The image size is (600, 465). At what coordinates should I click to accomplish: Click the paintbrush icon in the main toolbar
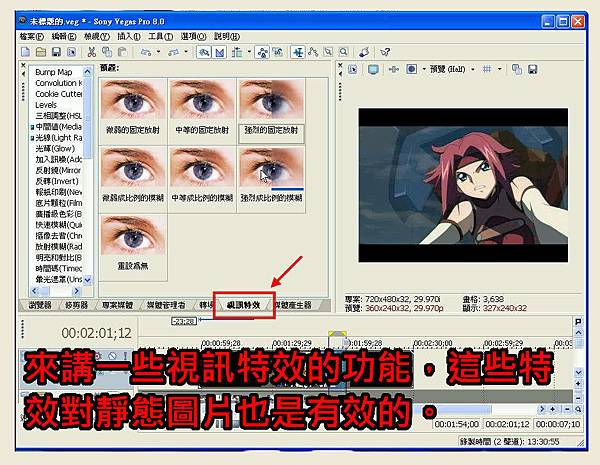pyautogui.click(x=364, y=52)
